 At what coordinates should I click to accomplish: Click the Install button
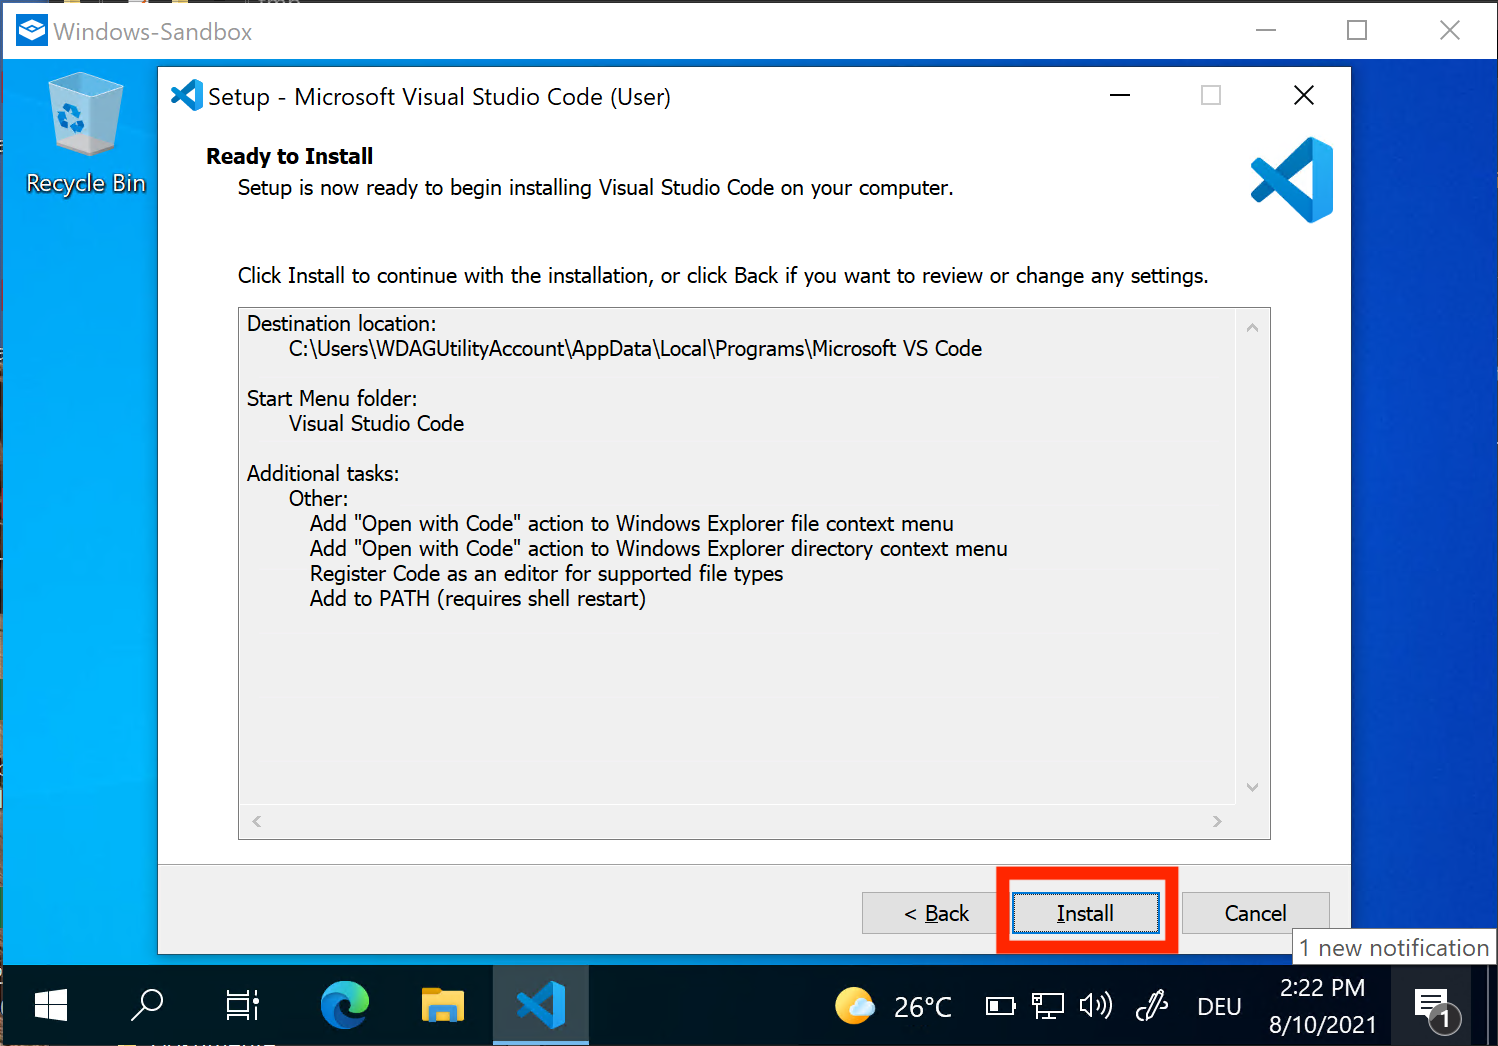click(x=1085, y=913)
